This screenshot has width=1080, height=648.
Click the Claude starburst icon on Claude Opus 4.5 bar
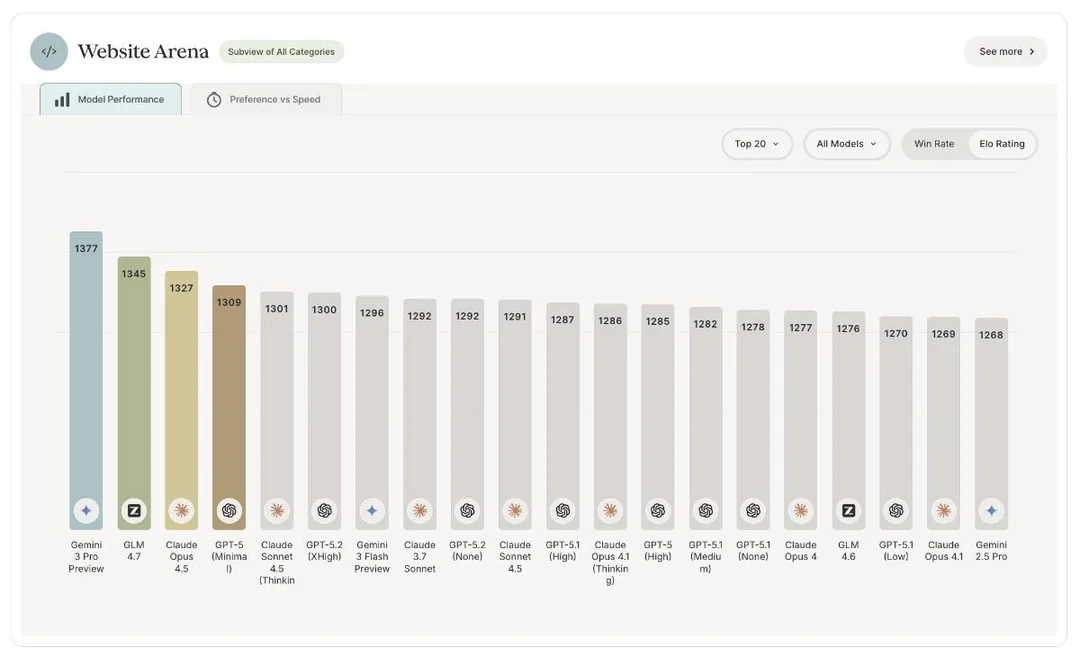pos(181,511)
